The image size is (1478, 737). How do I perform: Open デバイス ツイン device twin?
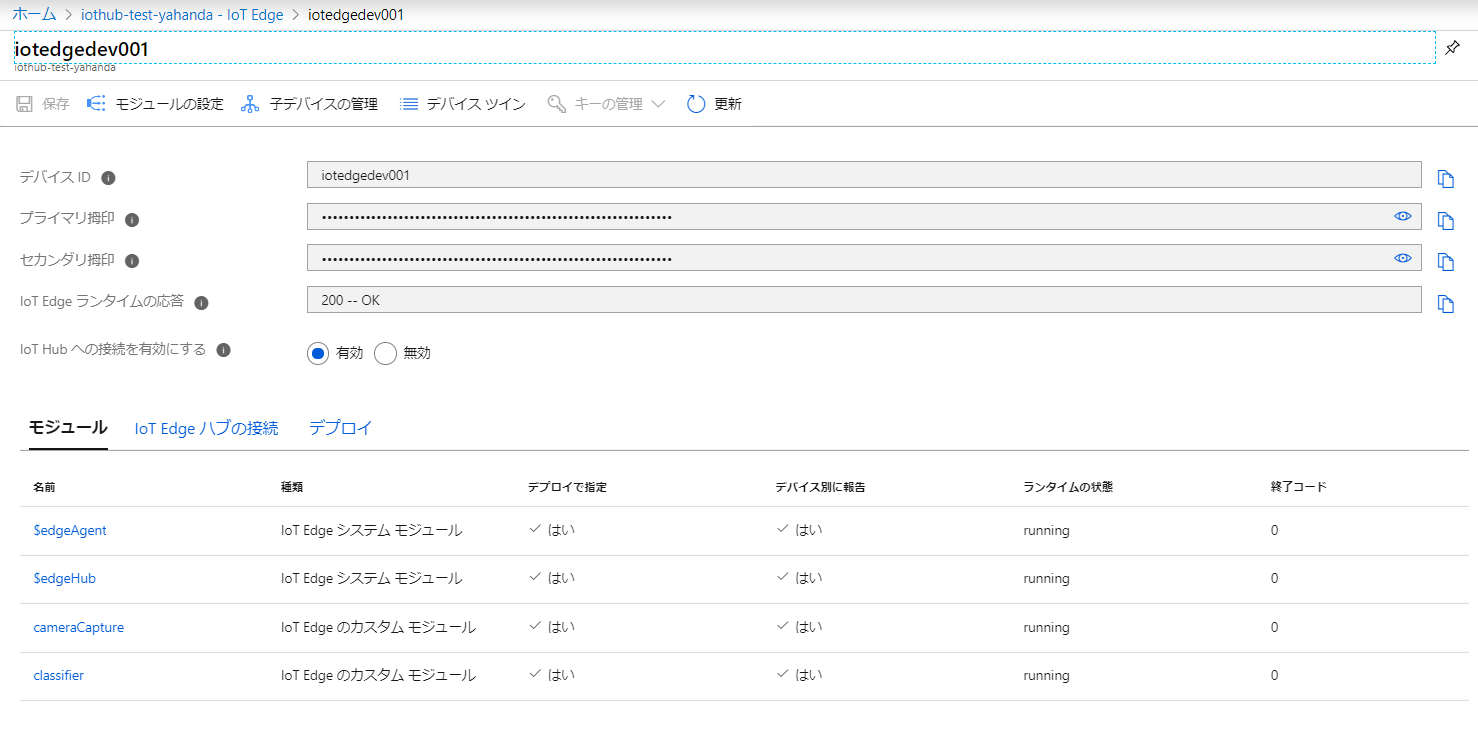(462, 104)
